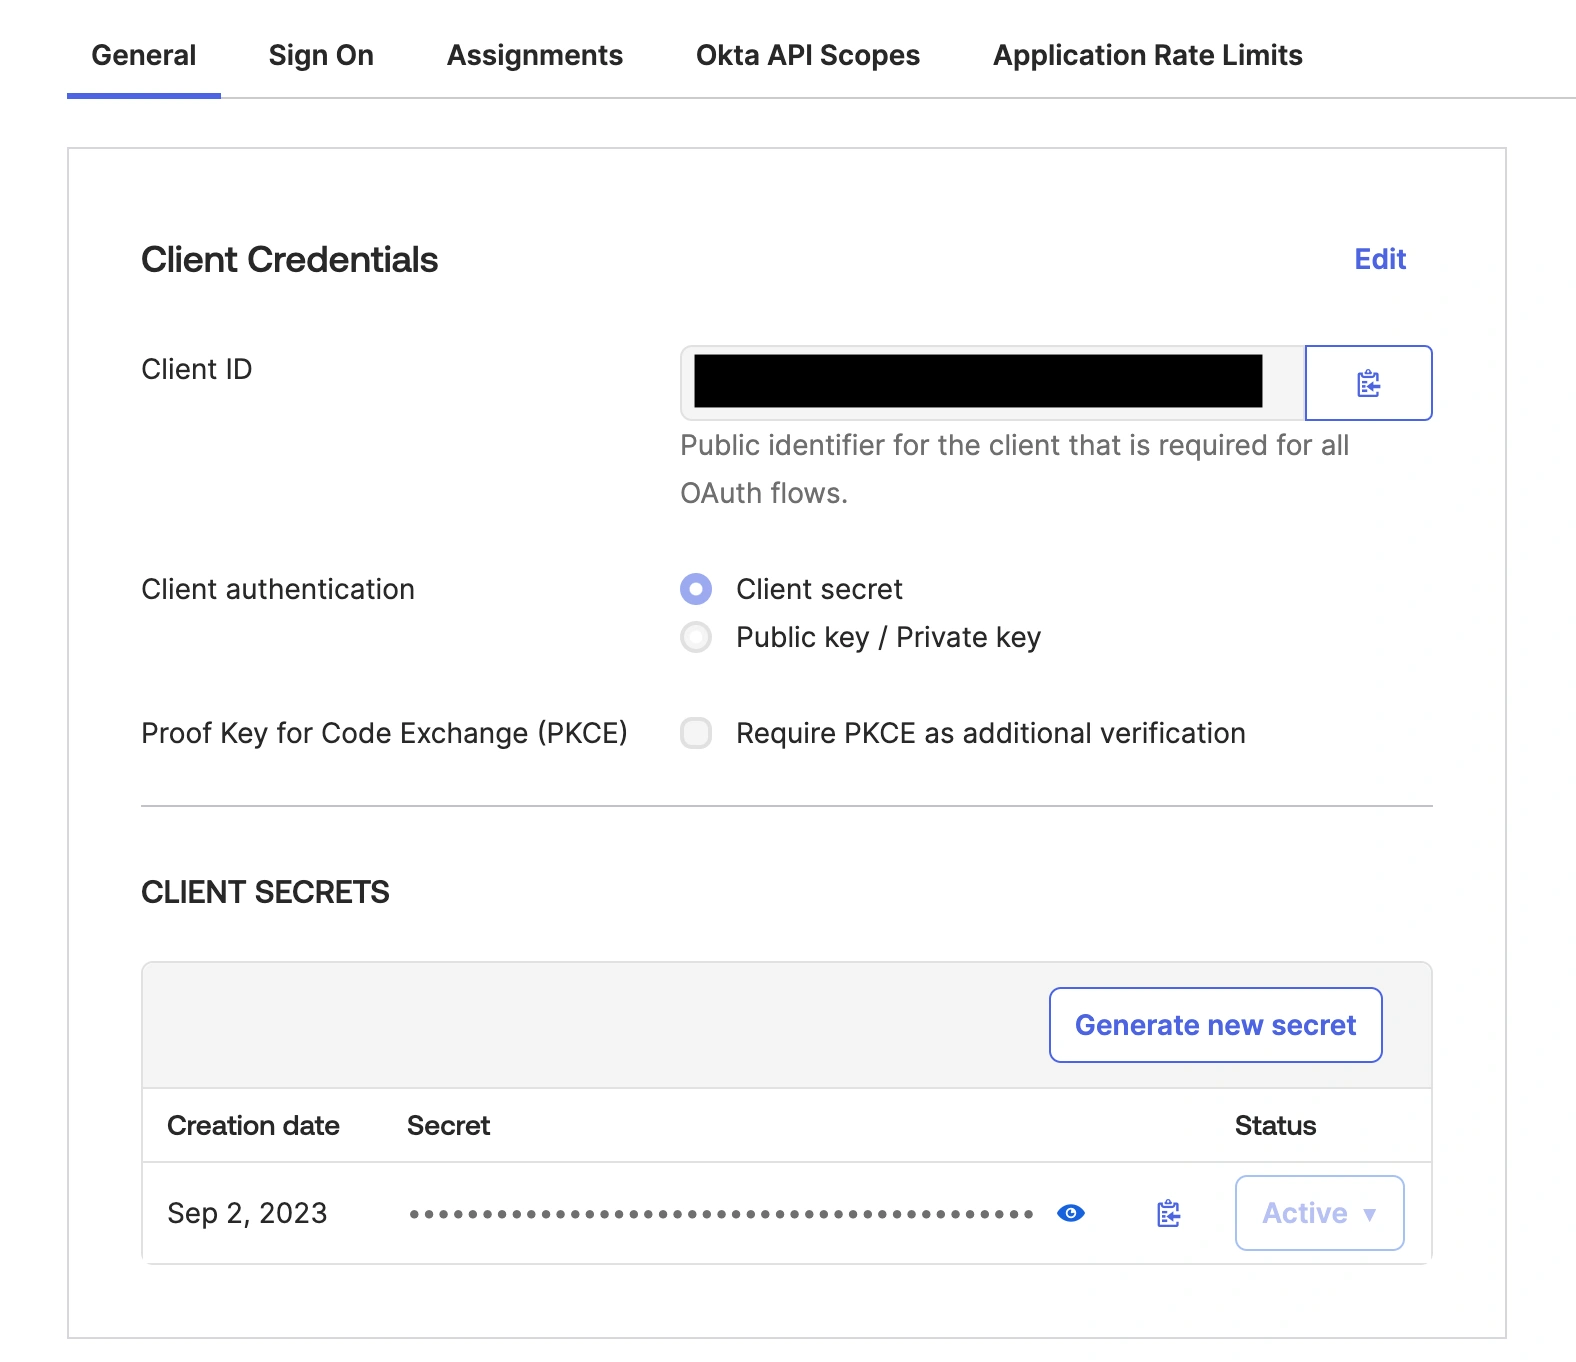1576x1362 pixels.
Task: Reveal the hidden secret with eye icon
Action: point(1071,1213)
